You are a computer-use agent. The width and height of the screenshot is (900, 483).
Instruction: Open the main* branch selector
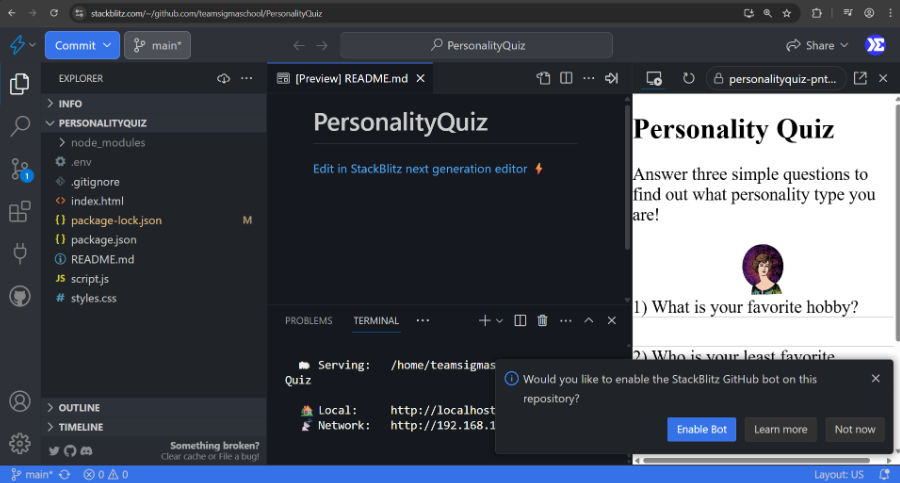[x=157, y=45]
